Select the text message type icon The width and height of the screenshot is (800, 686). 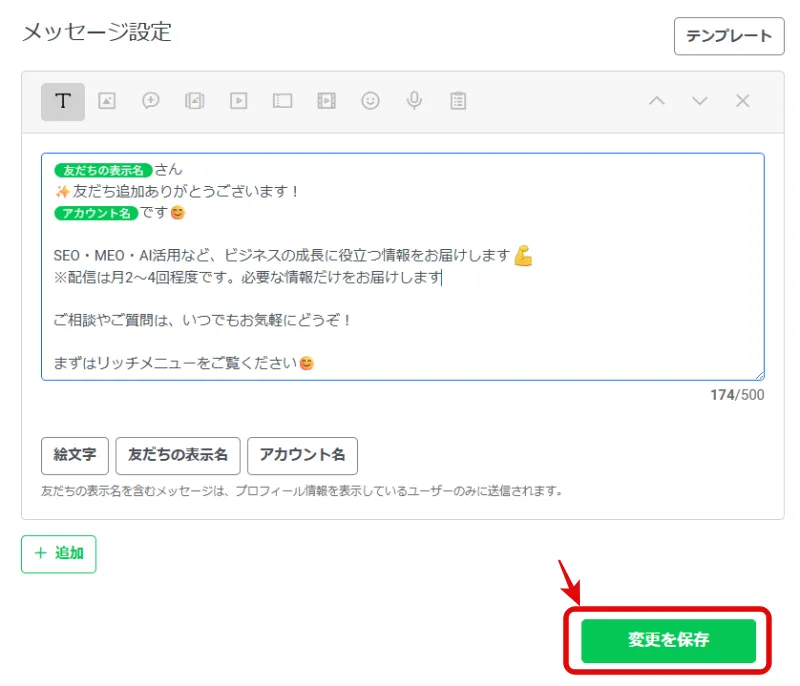pos(63,101)
